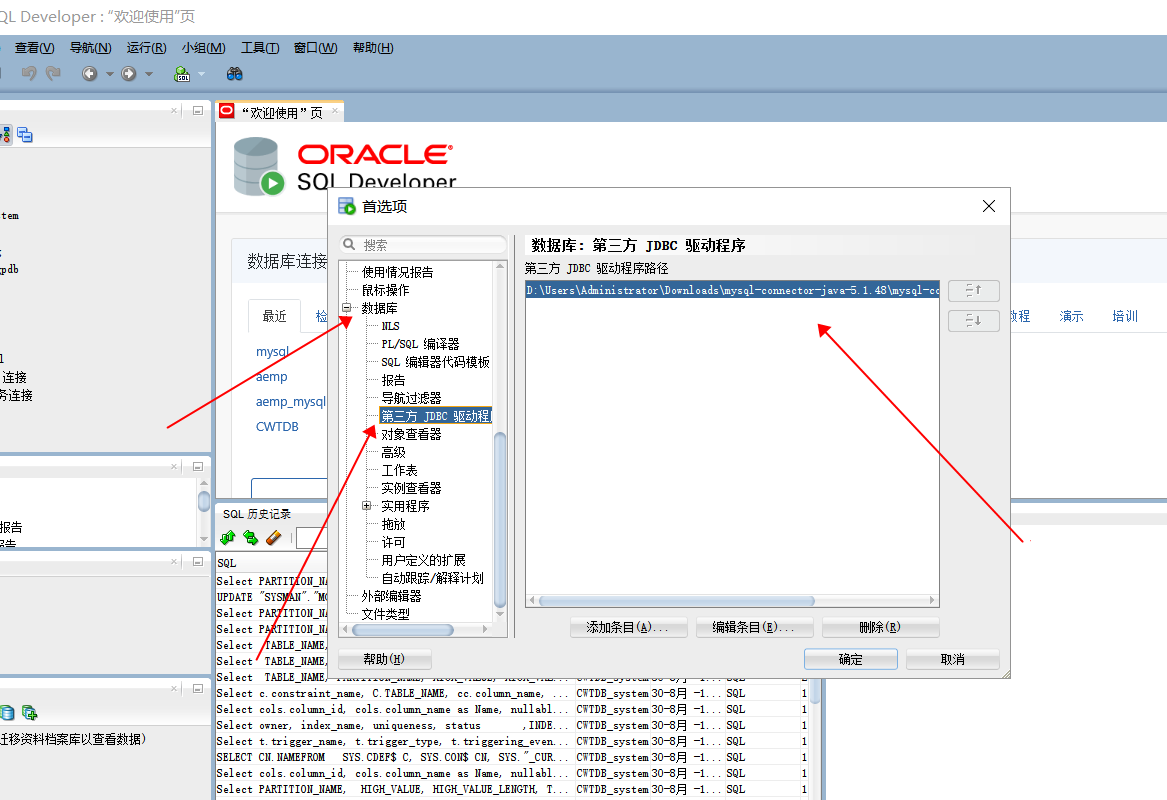Select NLS under 数据库 in the tree
This screenshot has height=800, width=1167.
[x=391, y=326]
